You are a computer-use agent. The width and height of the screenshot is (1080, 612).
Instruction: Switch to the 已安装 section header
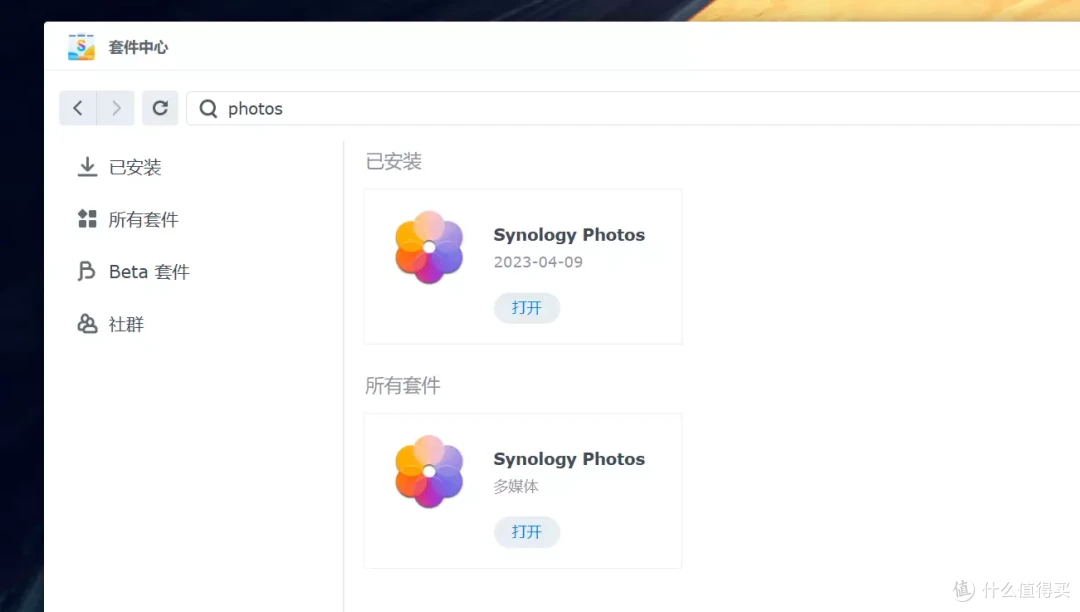[x=393, y=161]
